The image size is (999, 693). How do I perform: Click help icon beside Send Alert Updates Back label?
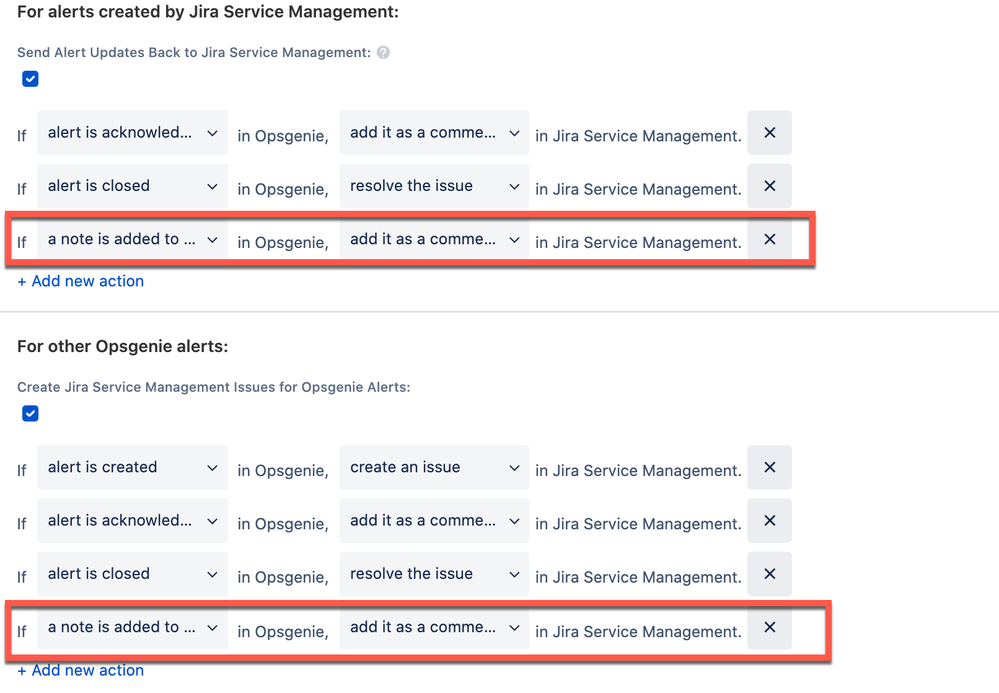(383, 53)
